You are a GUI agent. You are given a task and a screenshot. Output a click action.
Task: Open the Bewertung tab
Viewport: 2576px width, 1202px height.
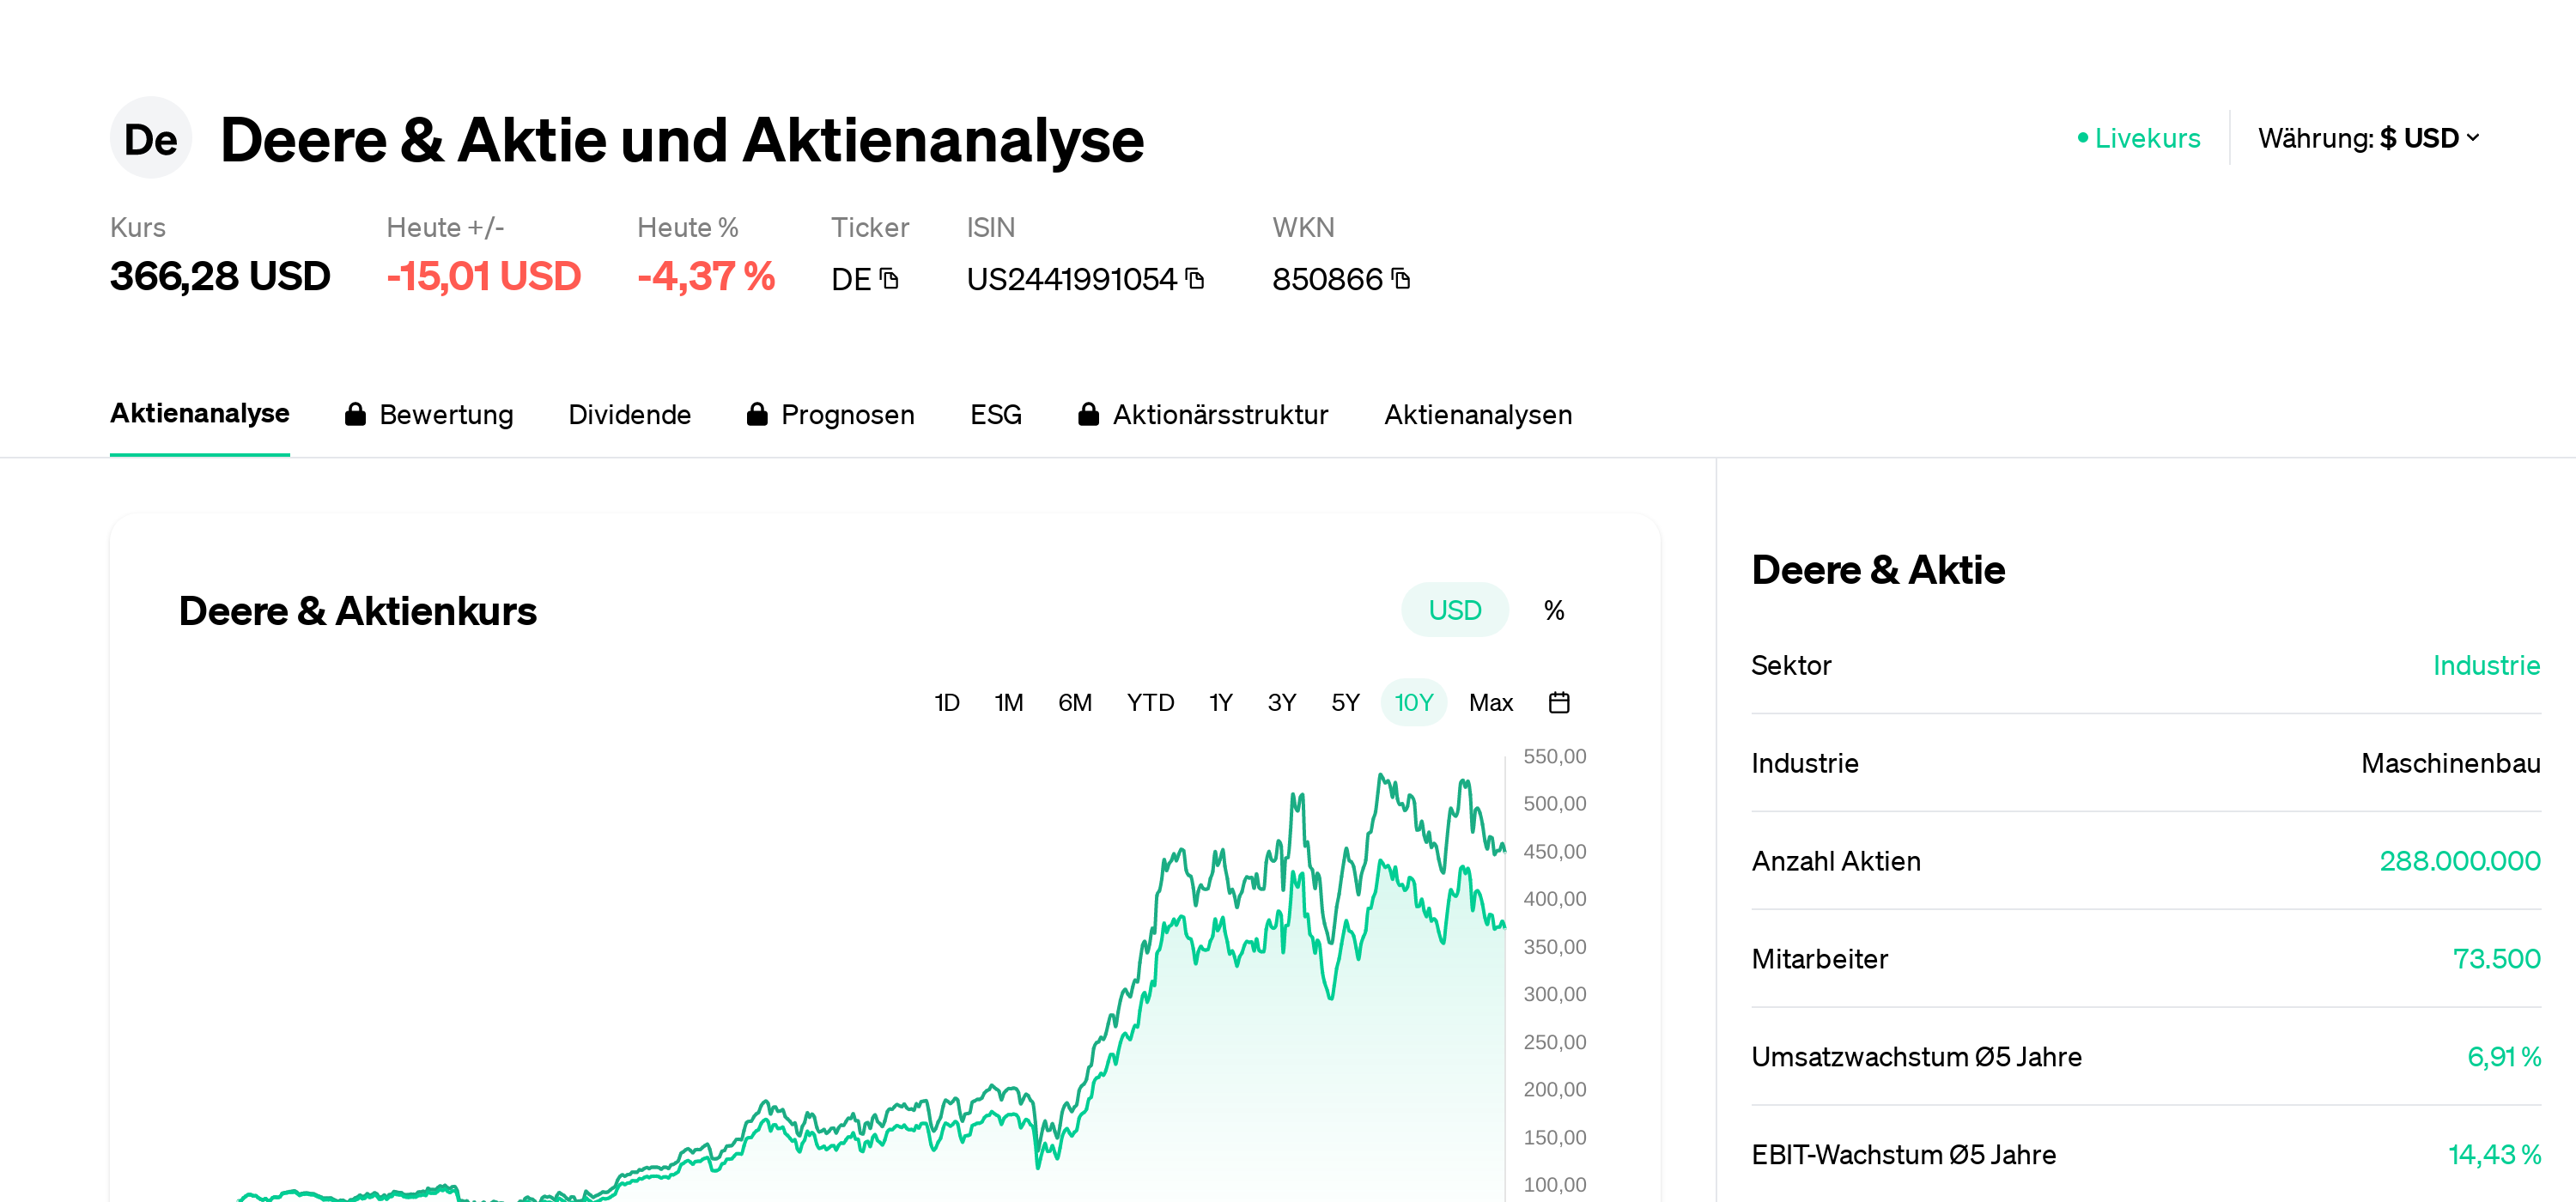click(429, 414)
